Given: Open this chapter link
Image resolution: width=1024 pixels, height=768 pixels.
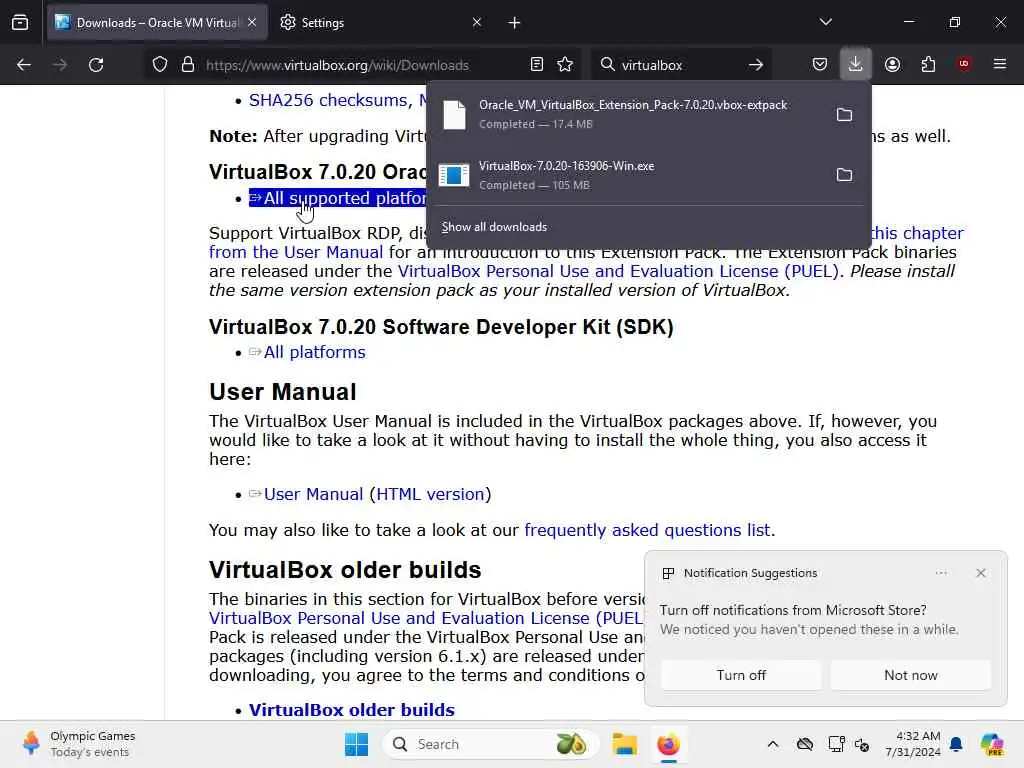Looking at the screenshot, I should (x=918, y=233).
